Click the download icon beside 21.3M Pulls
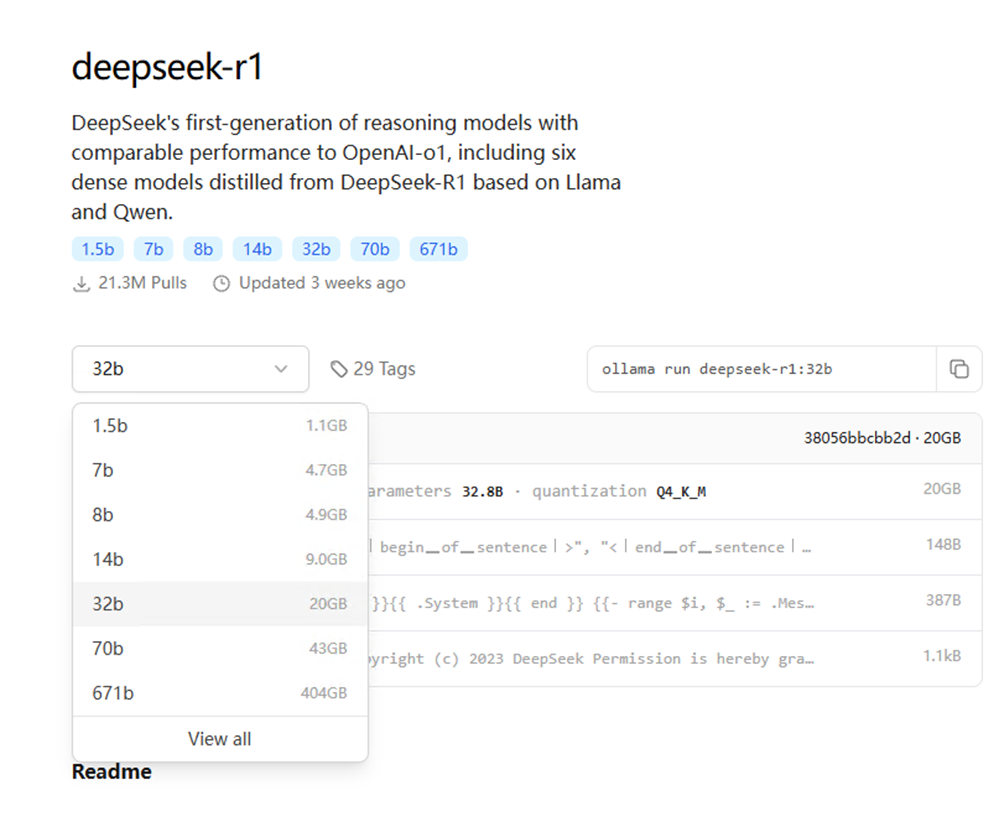This screenshot has height=837, width=999. click(82, 283)
